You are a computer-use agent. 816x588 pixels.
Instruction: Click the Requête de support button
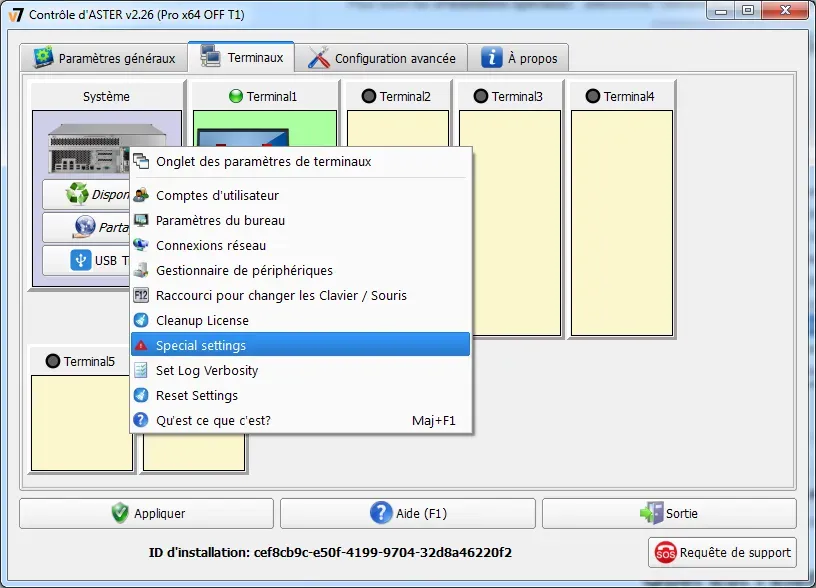[724, 552]
